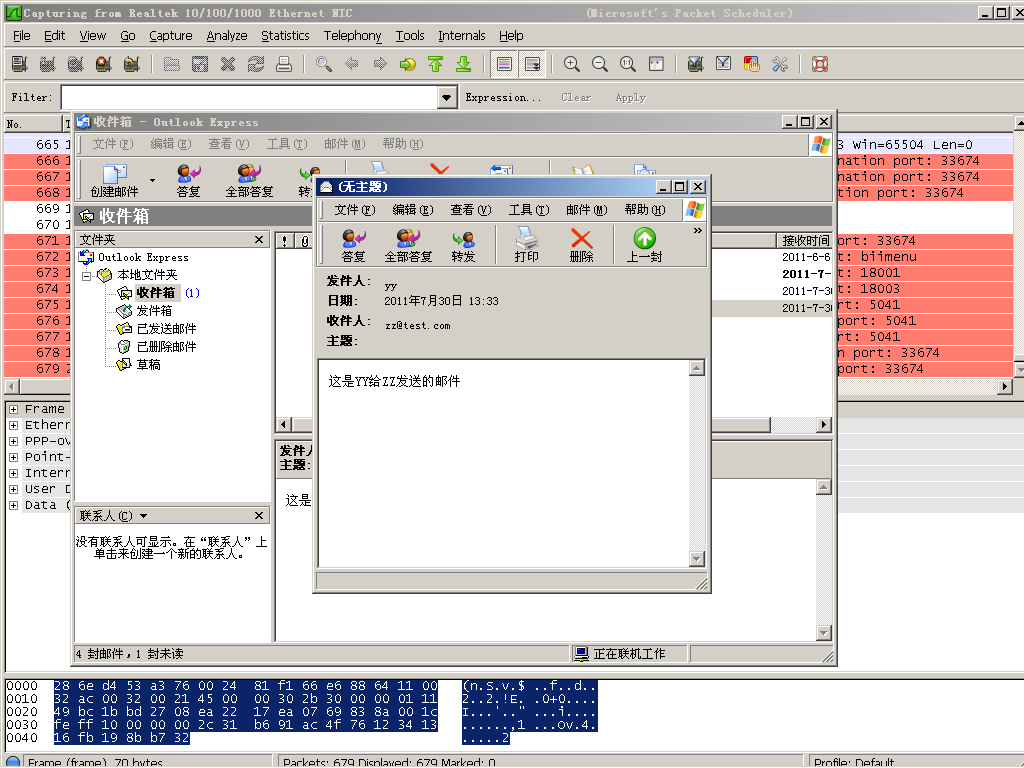
Task: Select 已删除邮件 folder in Outlook tree
Action: pos(166,347)
